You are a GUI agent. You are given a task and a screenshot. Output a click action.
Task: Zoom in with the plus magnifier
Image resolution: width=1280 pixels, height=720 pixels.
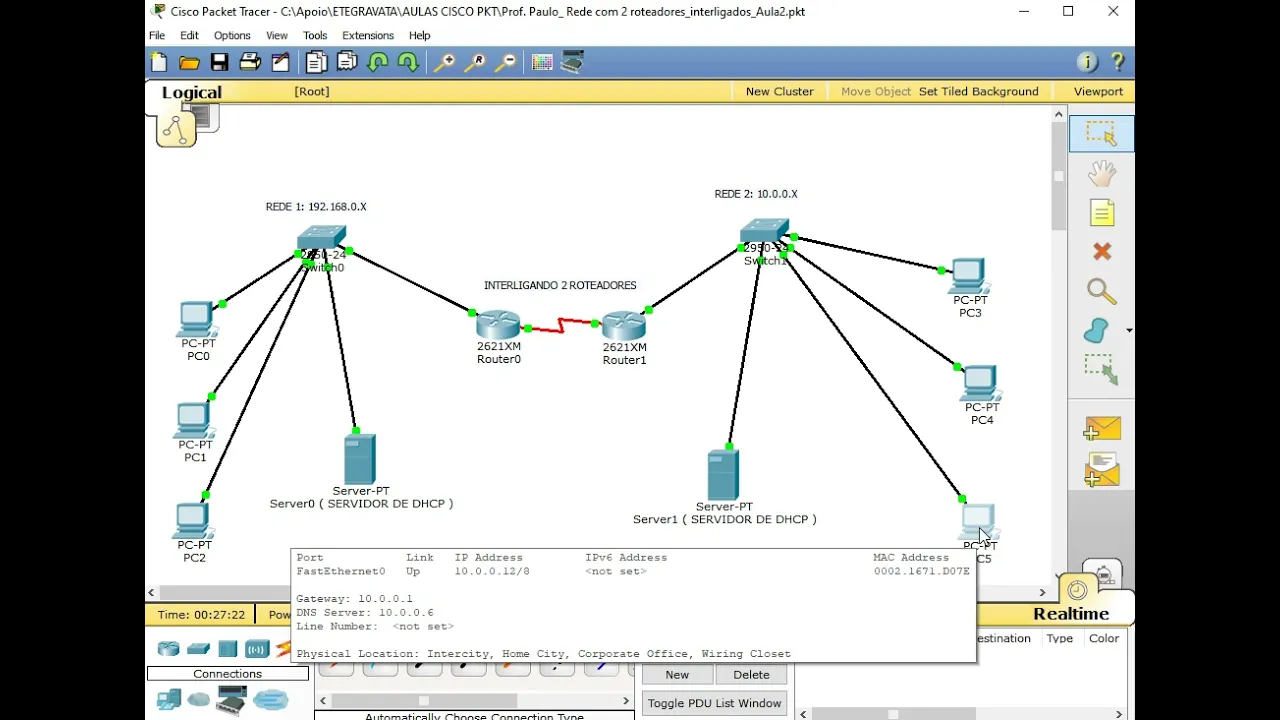pos(443,63)
